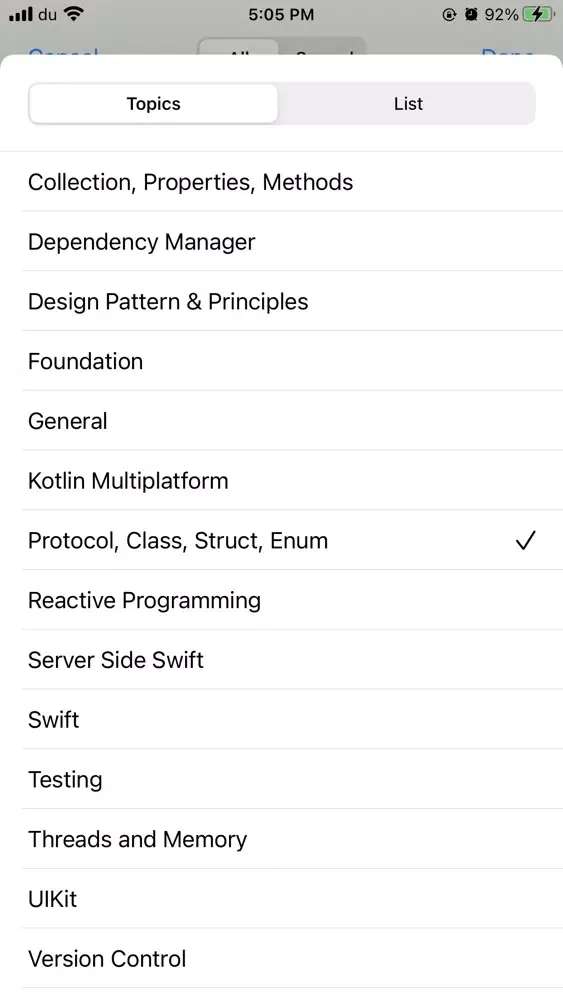Select the UIKit topic
The width and height of the screenshot is (563, 1000).
pos(281,899)
